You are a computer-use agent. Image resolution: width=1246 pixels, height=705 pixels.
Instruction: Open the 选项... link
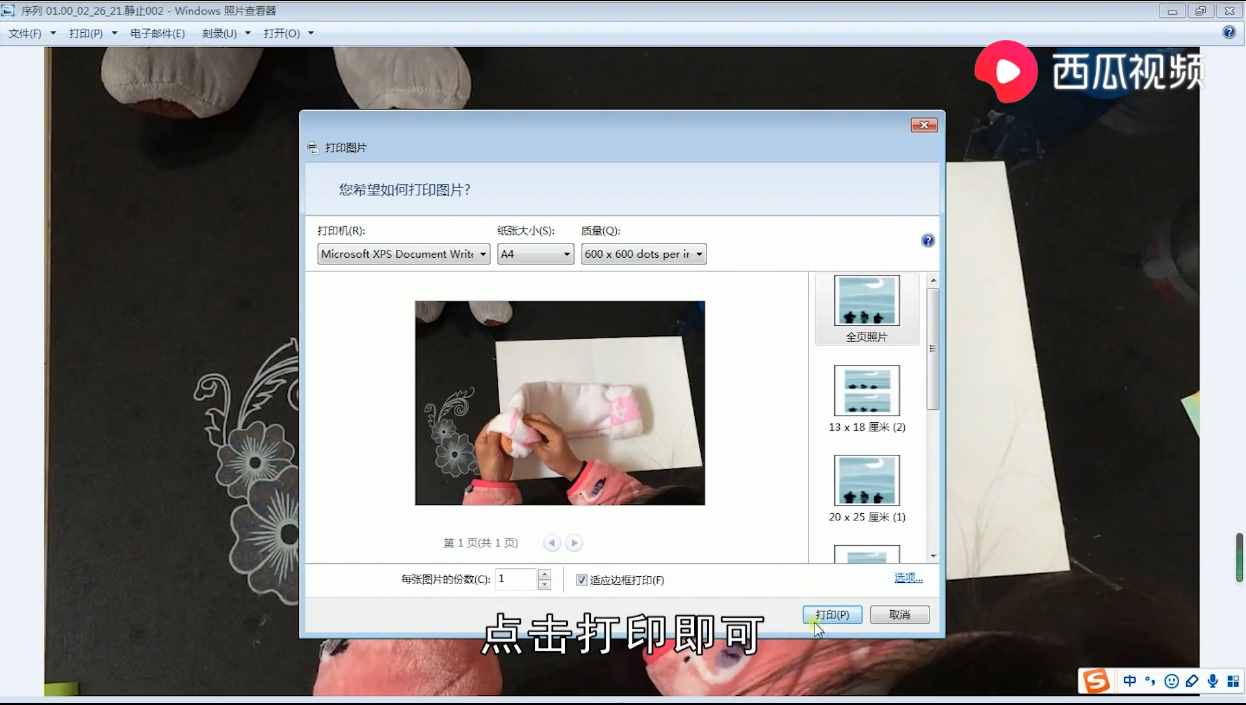tap(908, 578)
